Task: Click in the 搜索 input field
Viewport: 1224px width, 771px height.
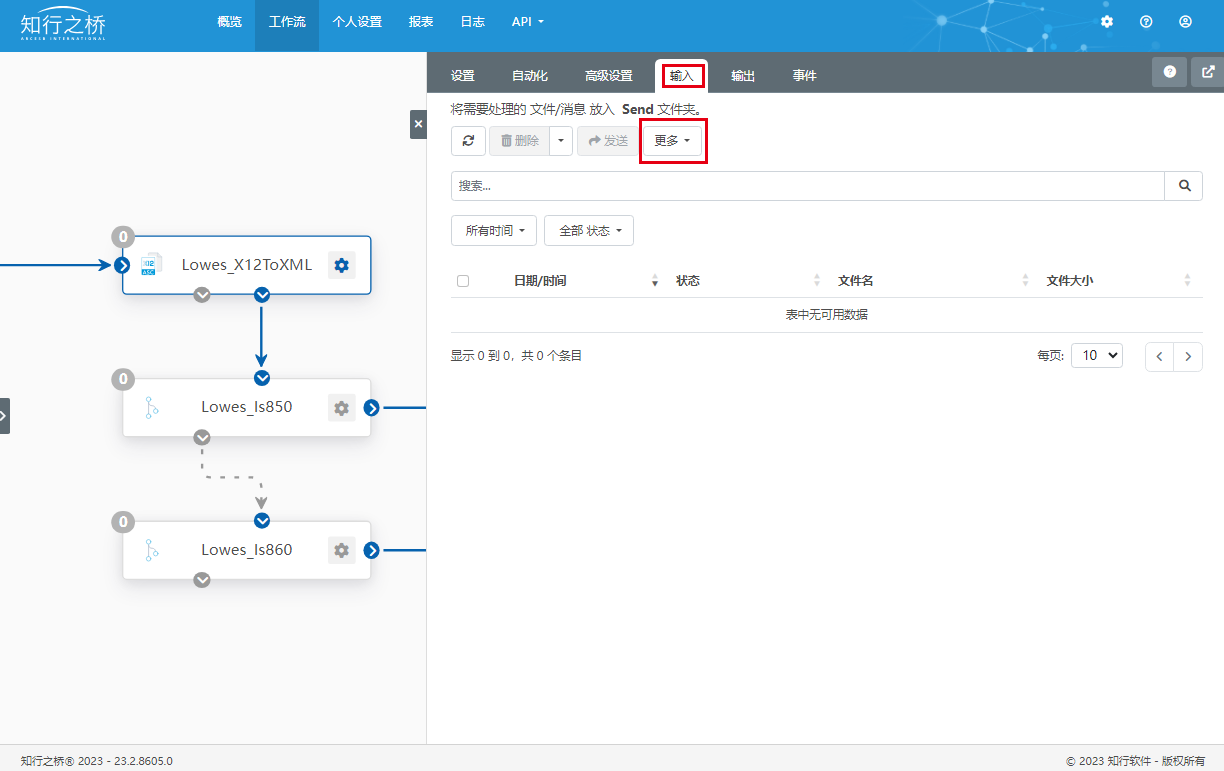Action: 807,186
